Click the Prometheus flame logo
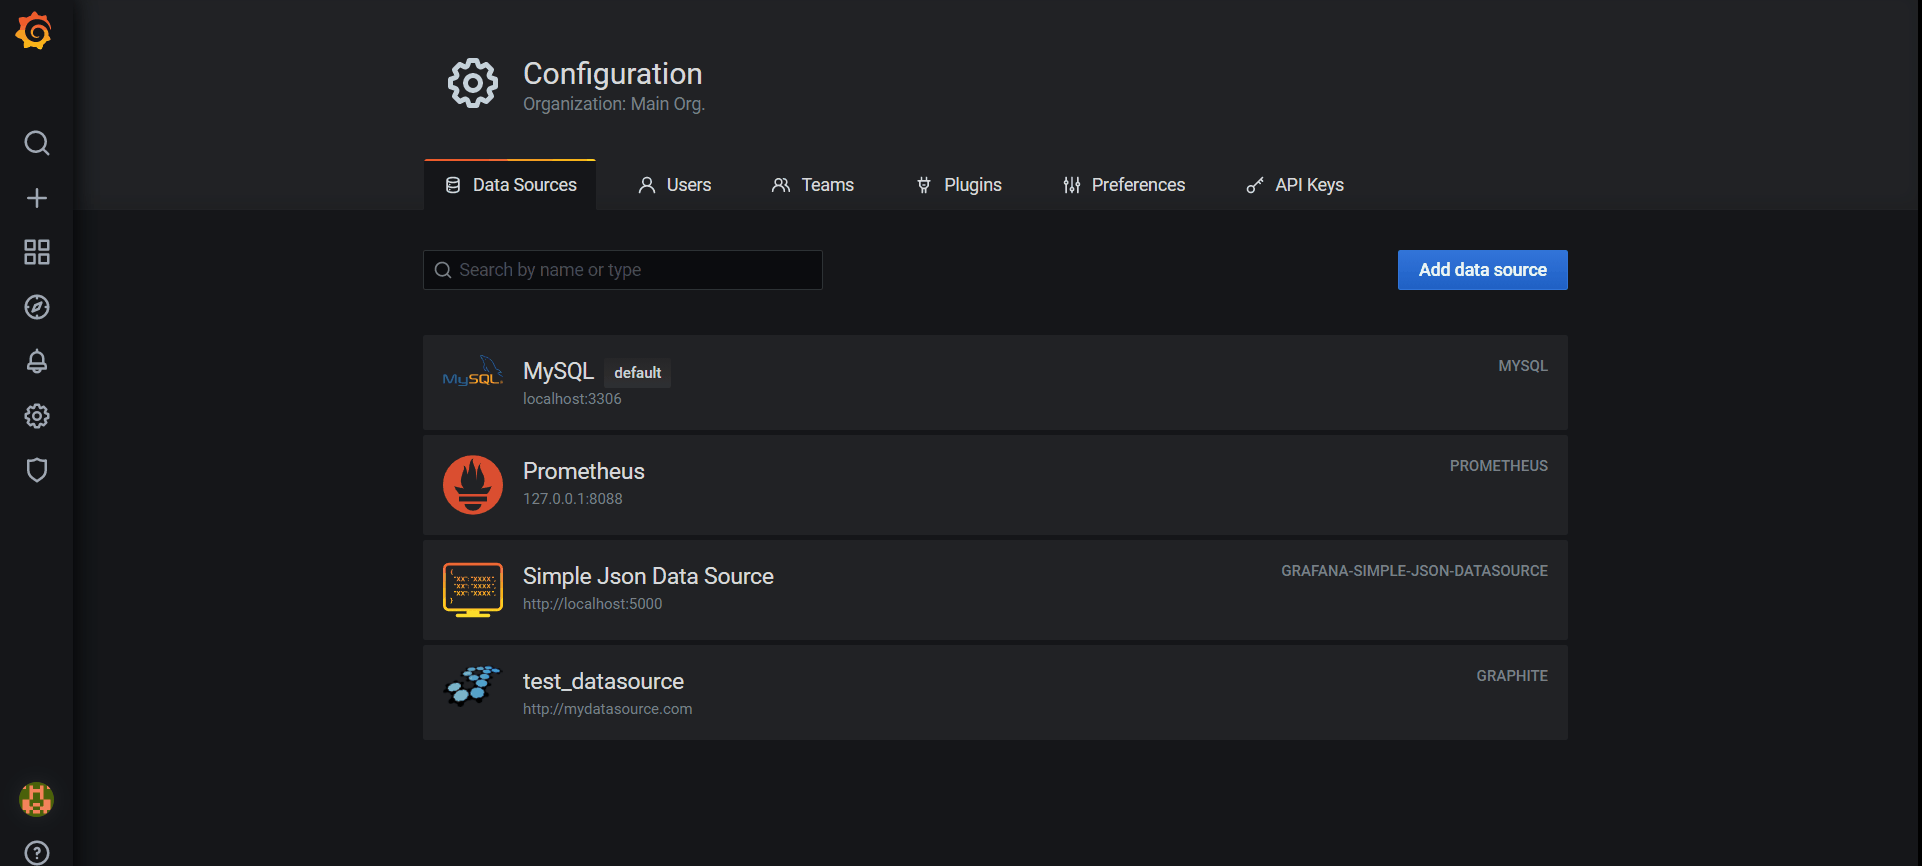The image size is (1922, 866). coord(473,485)
